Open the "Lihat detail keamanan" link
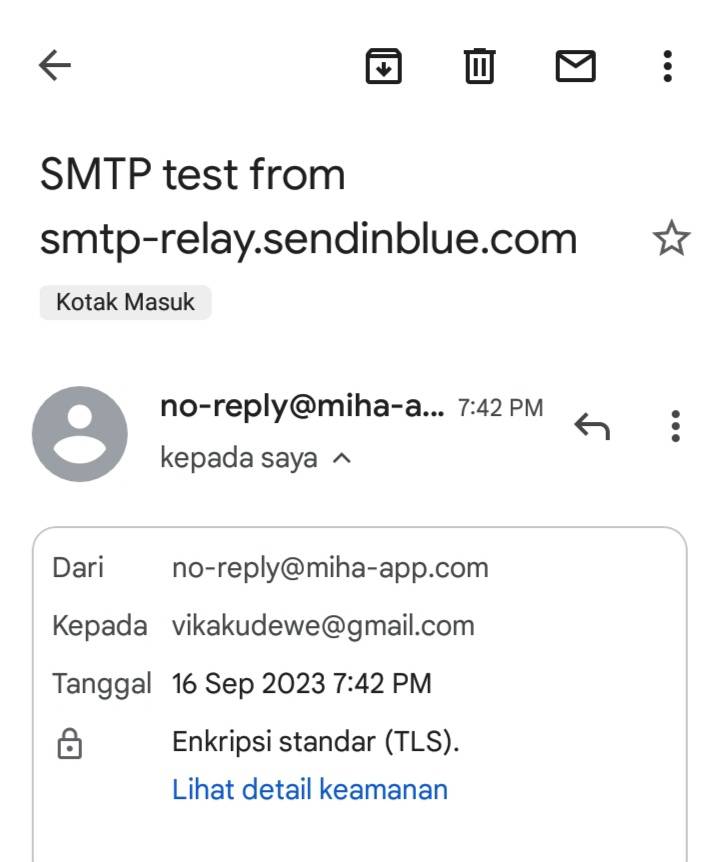Image resolution: width=712 pixels, height=862 pixels. coord(309,789)
